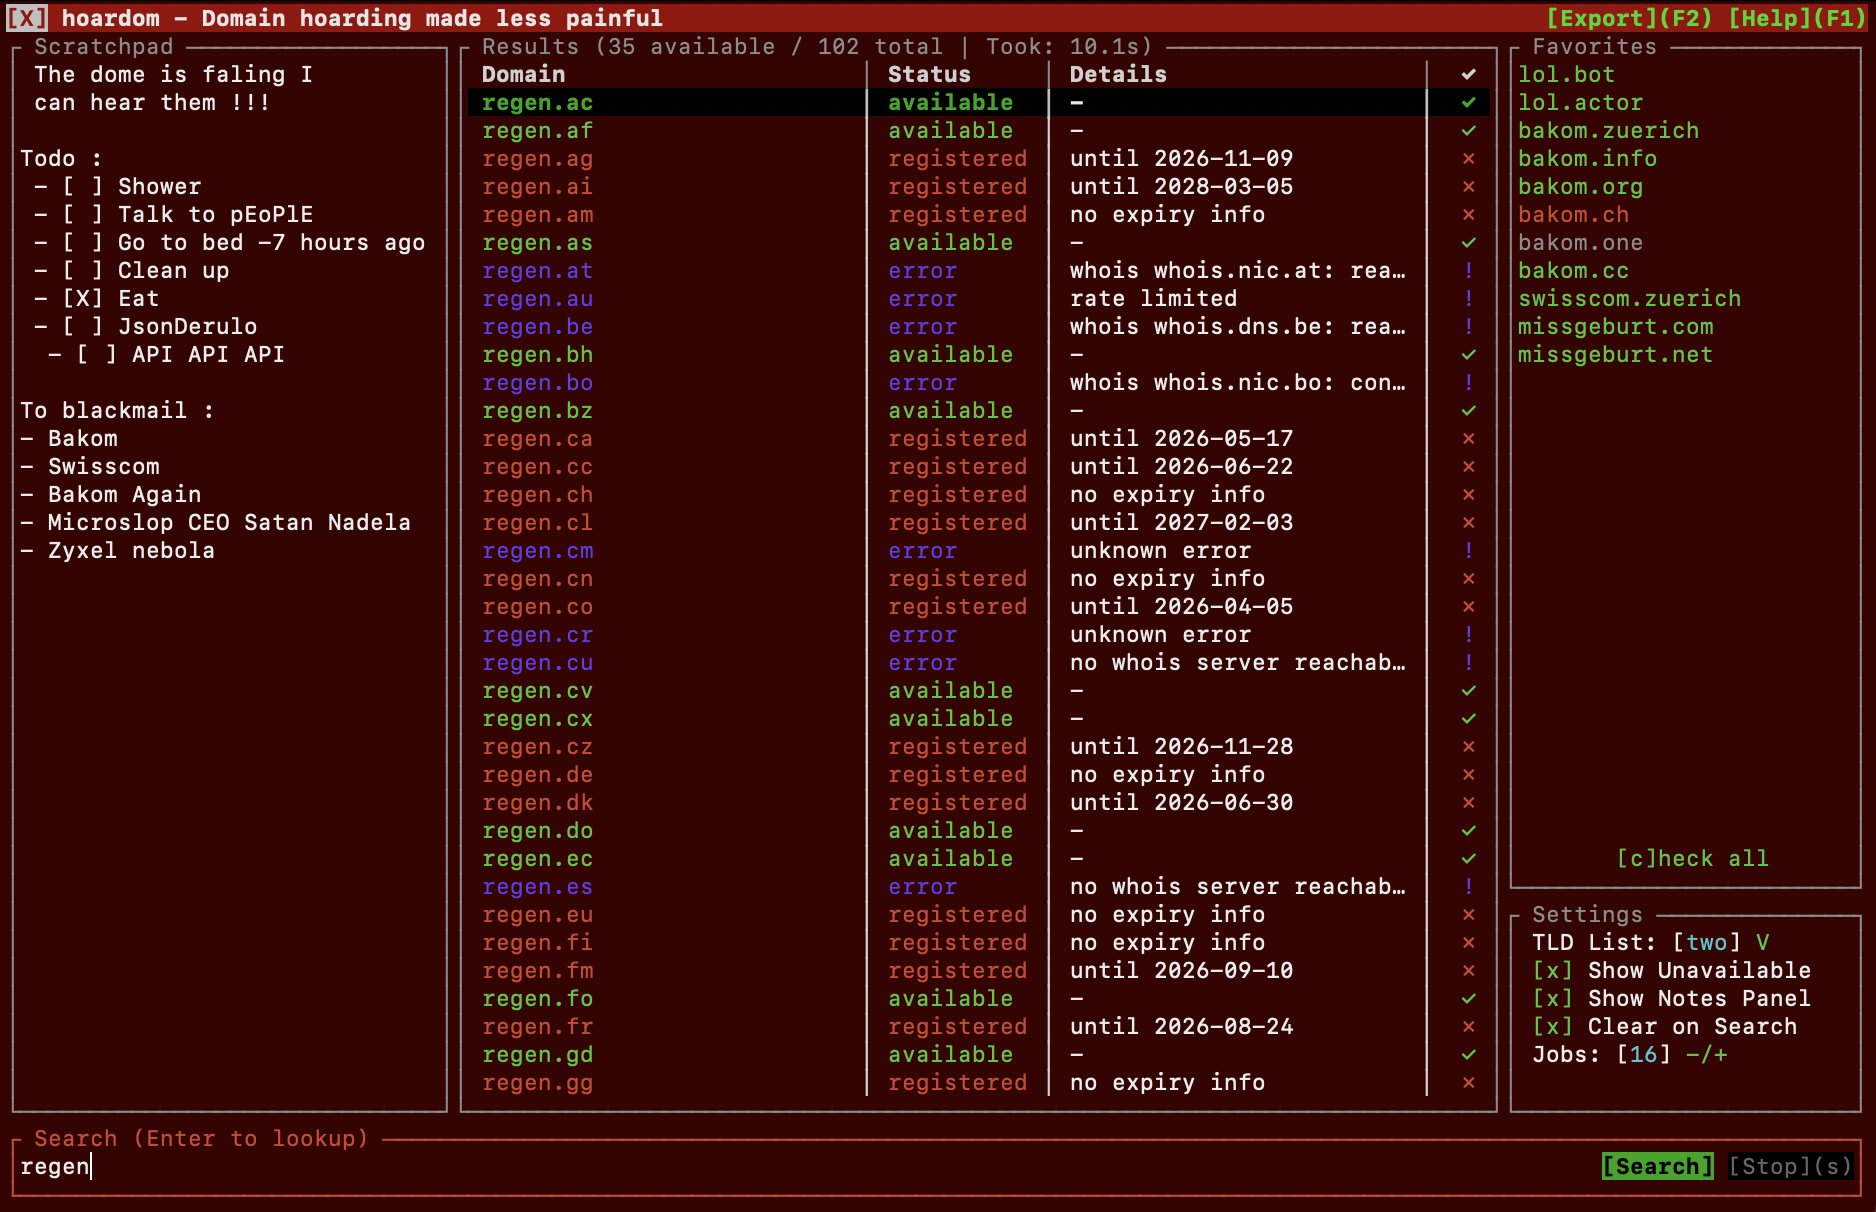Open the Help menu in title bar
This screenshot has width=1876, height=1212.
[x=1796, y=18]
